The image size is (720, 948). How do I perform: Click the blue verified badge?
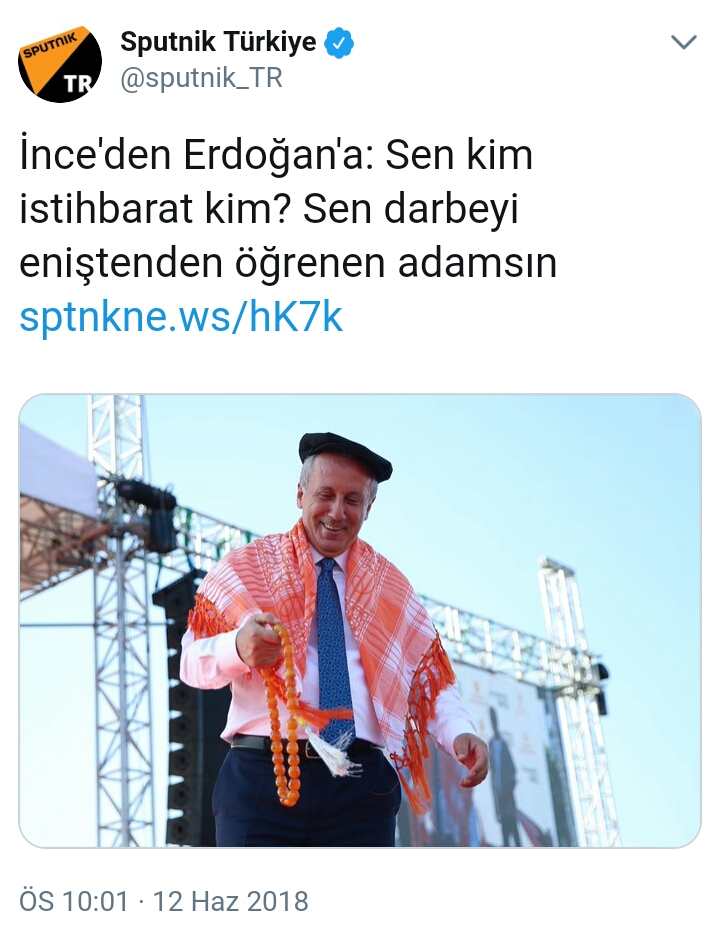(339, 43)
